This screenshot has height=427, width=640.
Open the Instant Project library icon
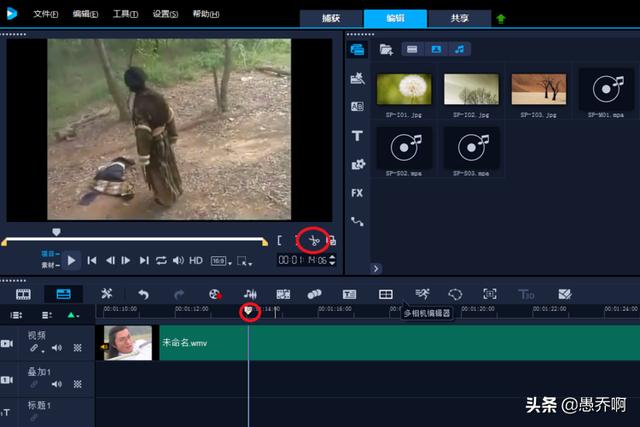point(357,78)
